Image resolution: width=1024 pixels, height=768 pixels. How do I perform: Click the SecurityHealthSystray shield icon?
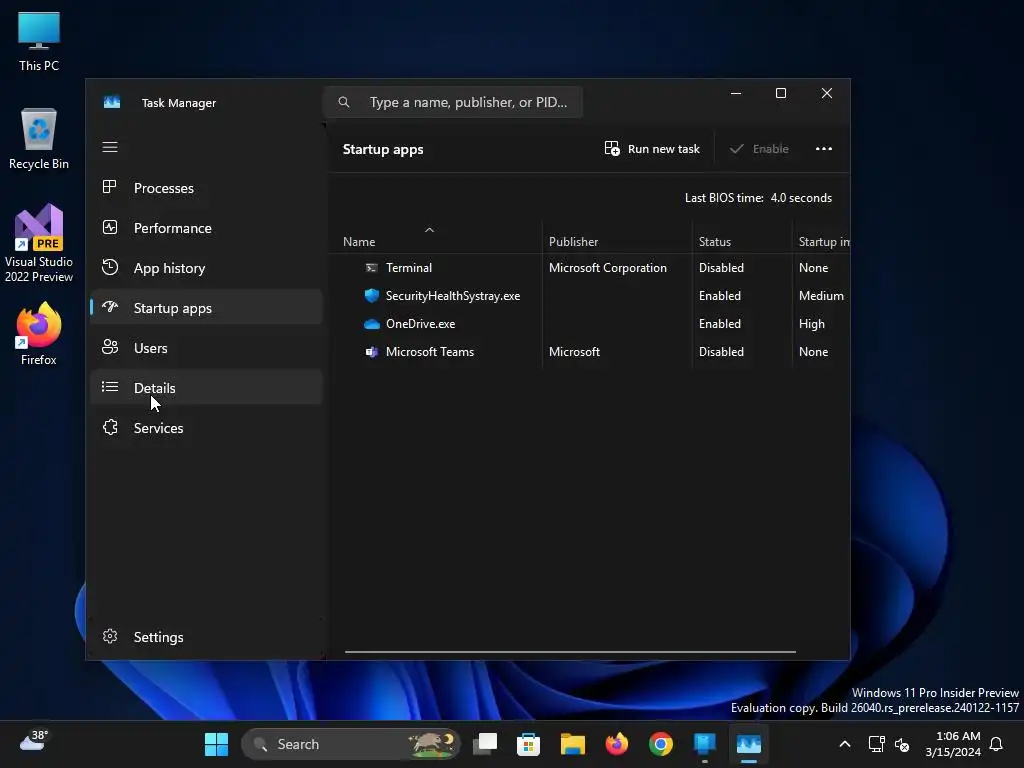tap(372, 296)
